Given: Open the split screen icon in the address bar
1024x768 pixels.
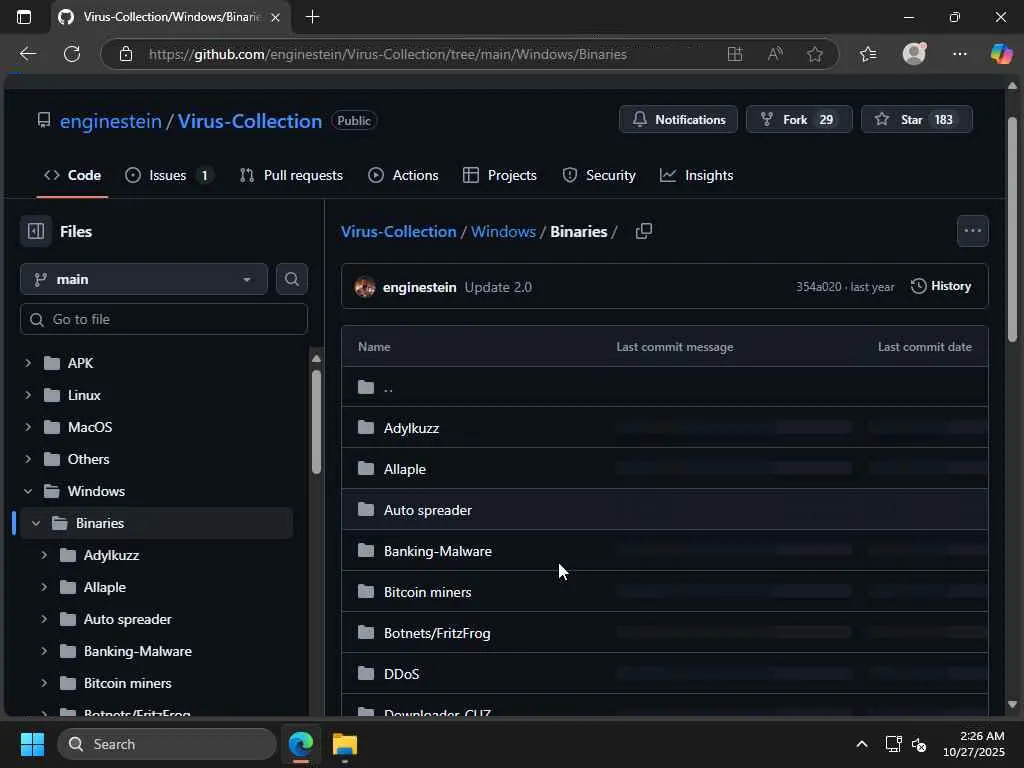Looking at the screenshot, I should (x=735, y=54).
